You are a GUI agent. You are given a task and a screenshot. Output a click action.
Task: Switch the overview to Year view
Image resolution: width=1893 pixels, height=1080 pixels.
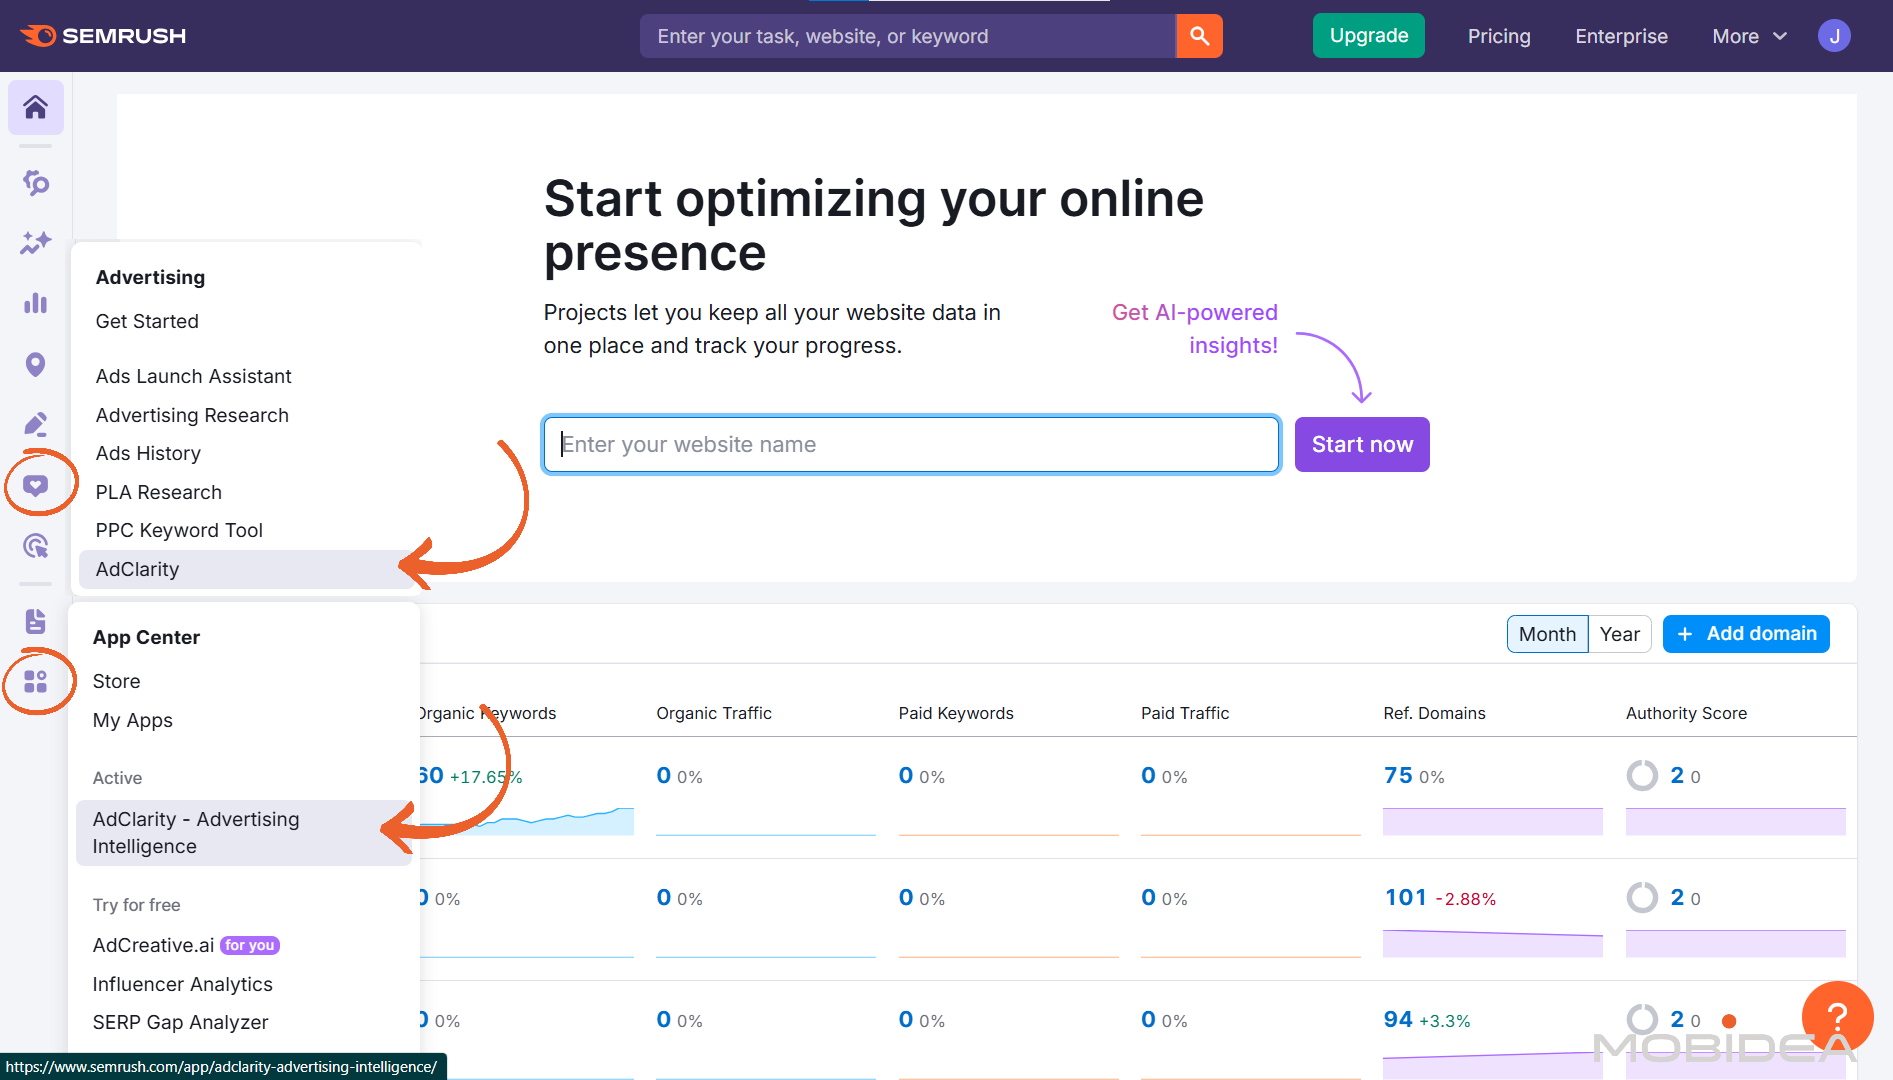[x=1620, y=633]
